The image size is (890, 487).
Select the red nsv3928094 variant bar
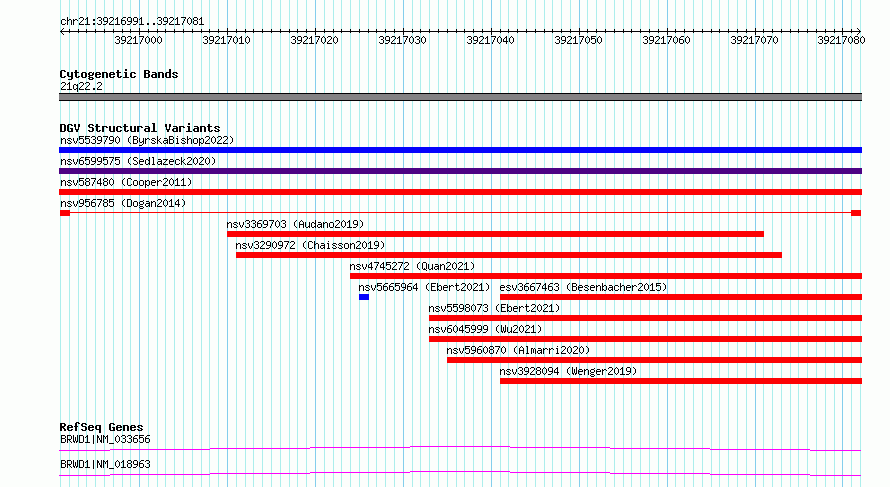[681, 381]
